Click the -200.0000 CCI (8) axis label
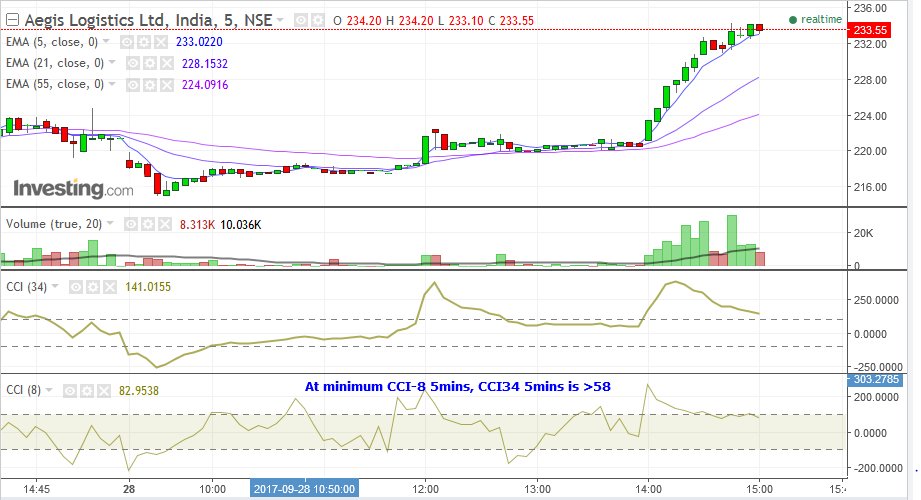The height and width of the screenshot is (500, 921). 876,468
